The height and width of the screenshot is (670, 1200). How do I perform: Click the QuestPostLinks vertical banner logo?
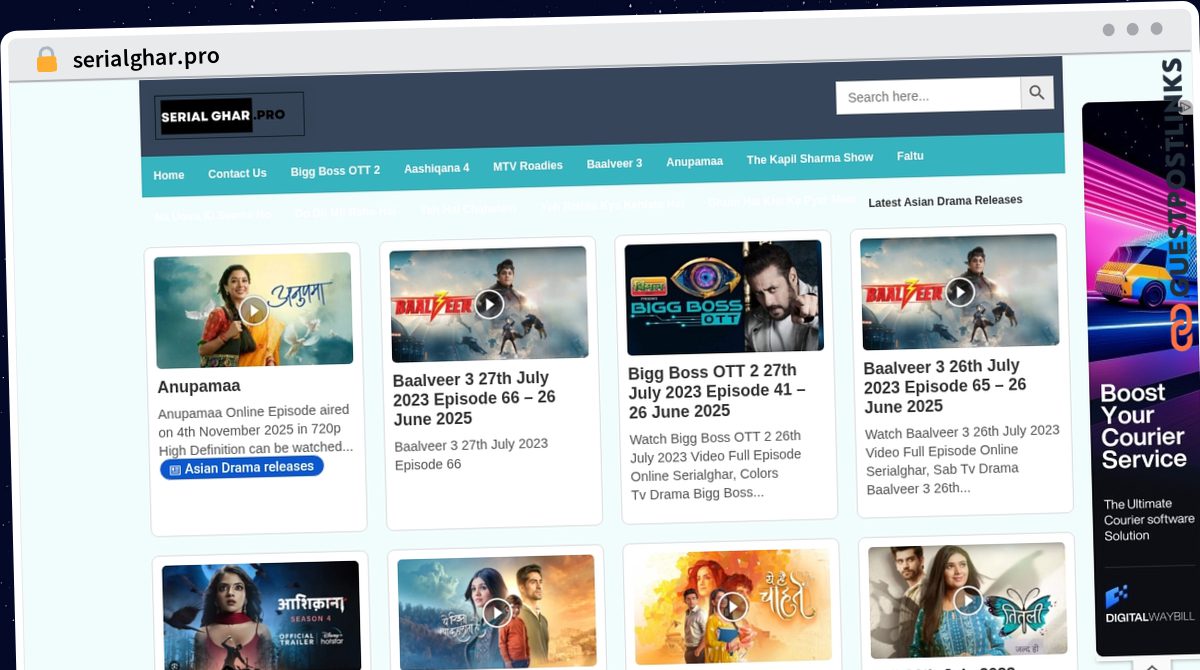[1180, 205]
